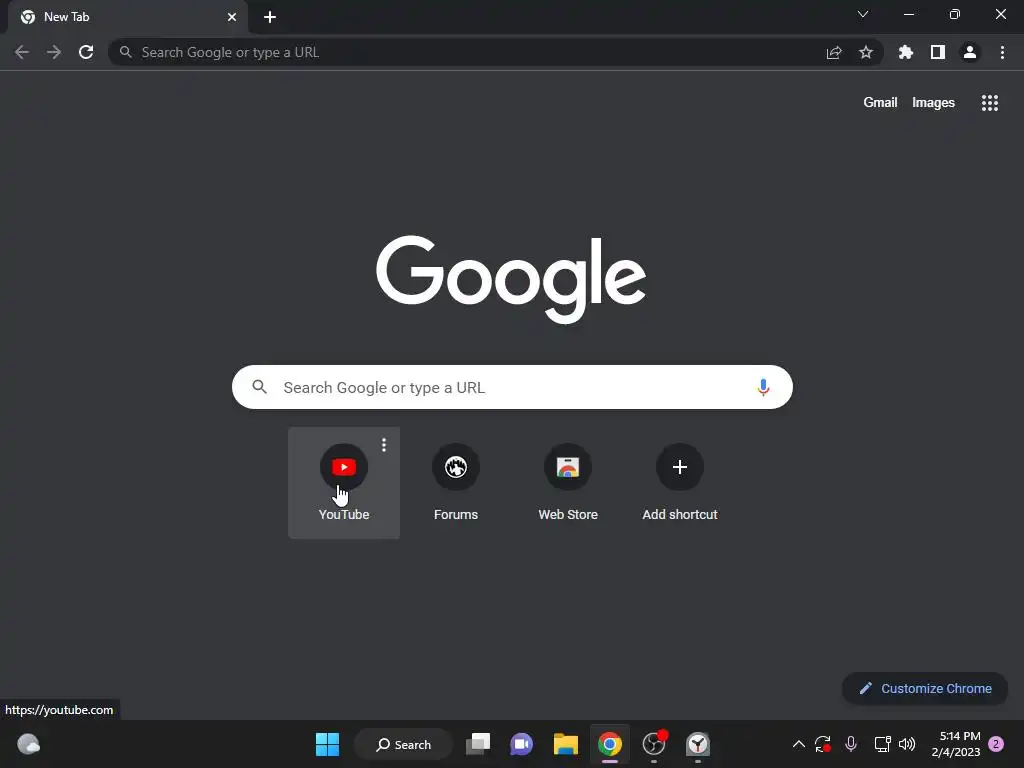Open the Google apps grid
Image resolution: width=1024 pixels, height=768 pixels.
[989, 103]
